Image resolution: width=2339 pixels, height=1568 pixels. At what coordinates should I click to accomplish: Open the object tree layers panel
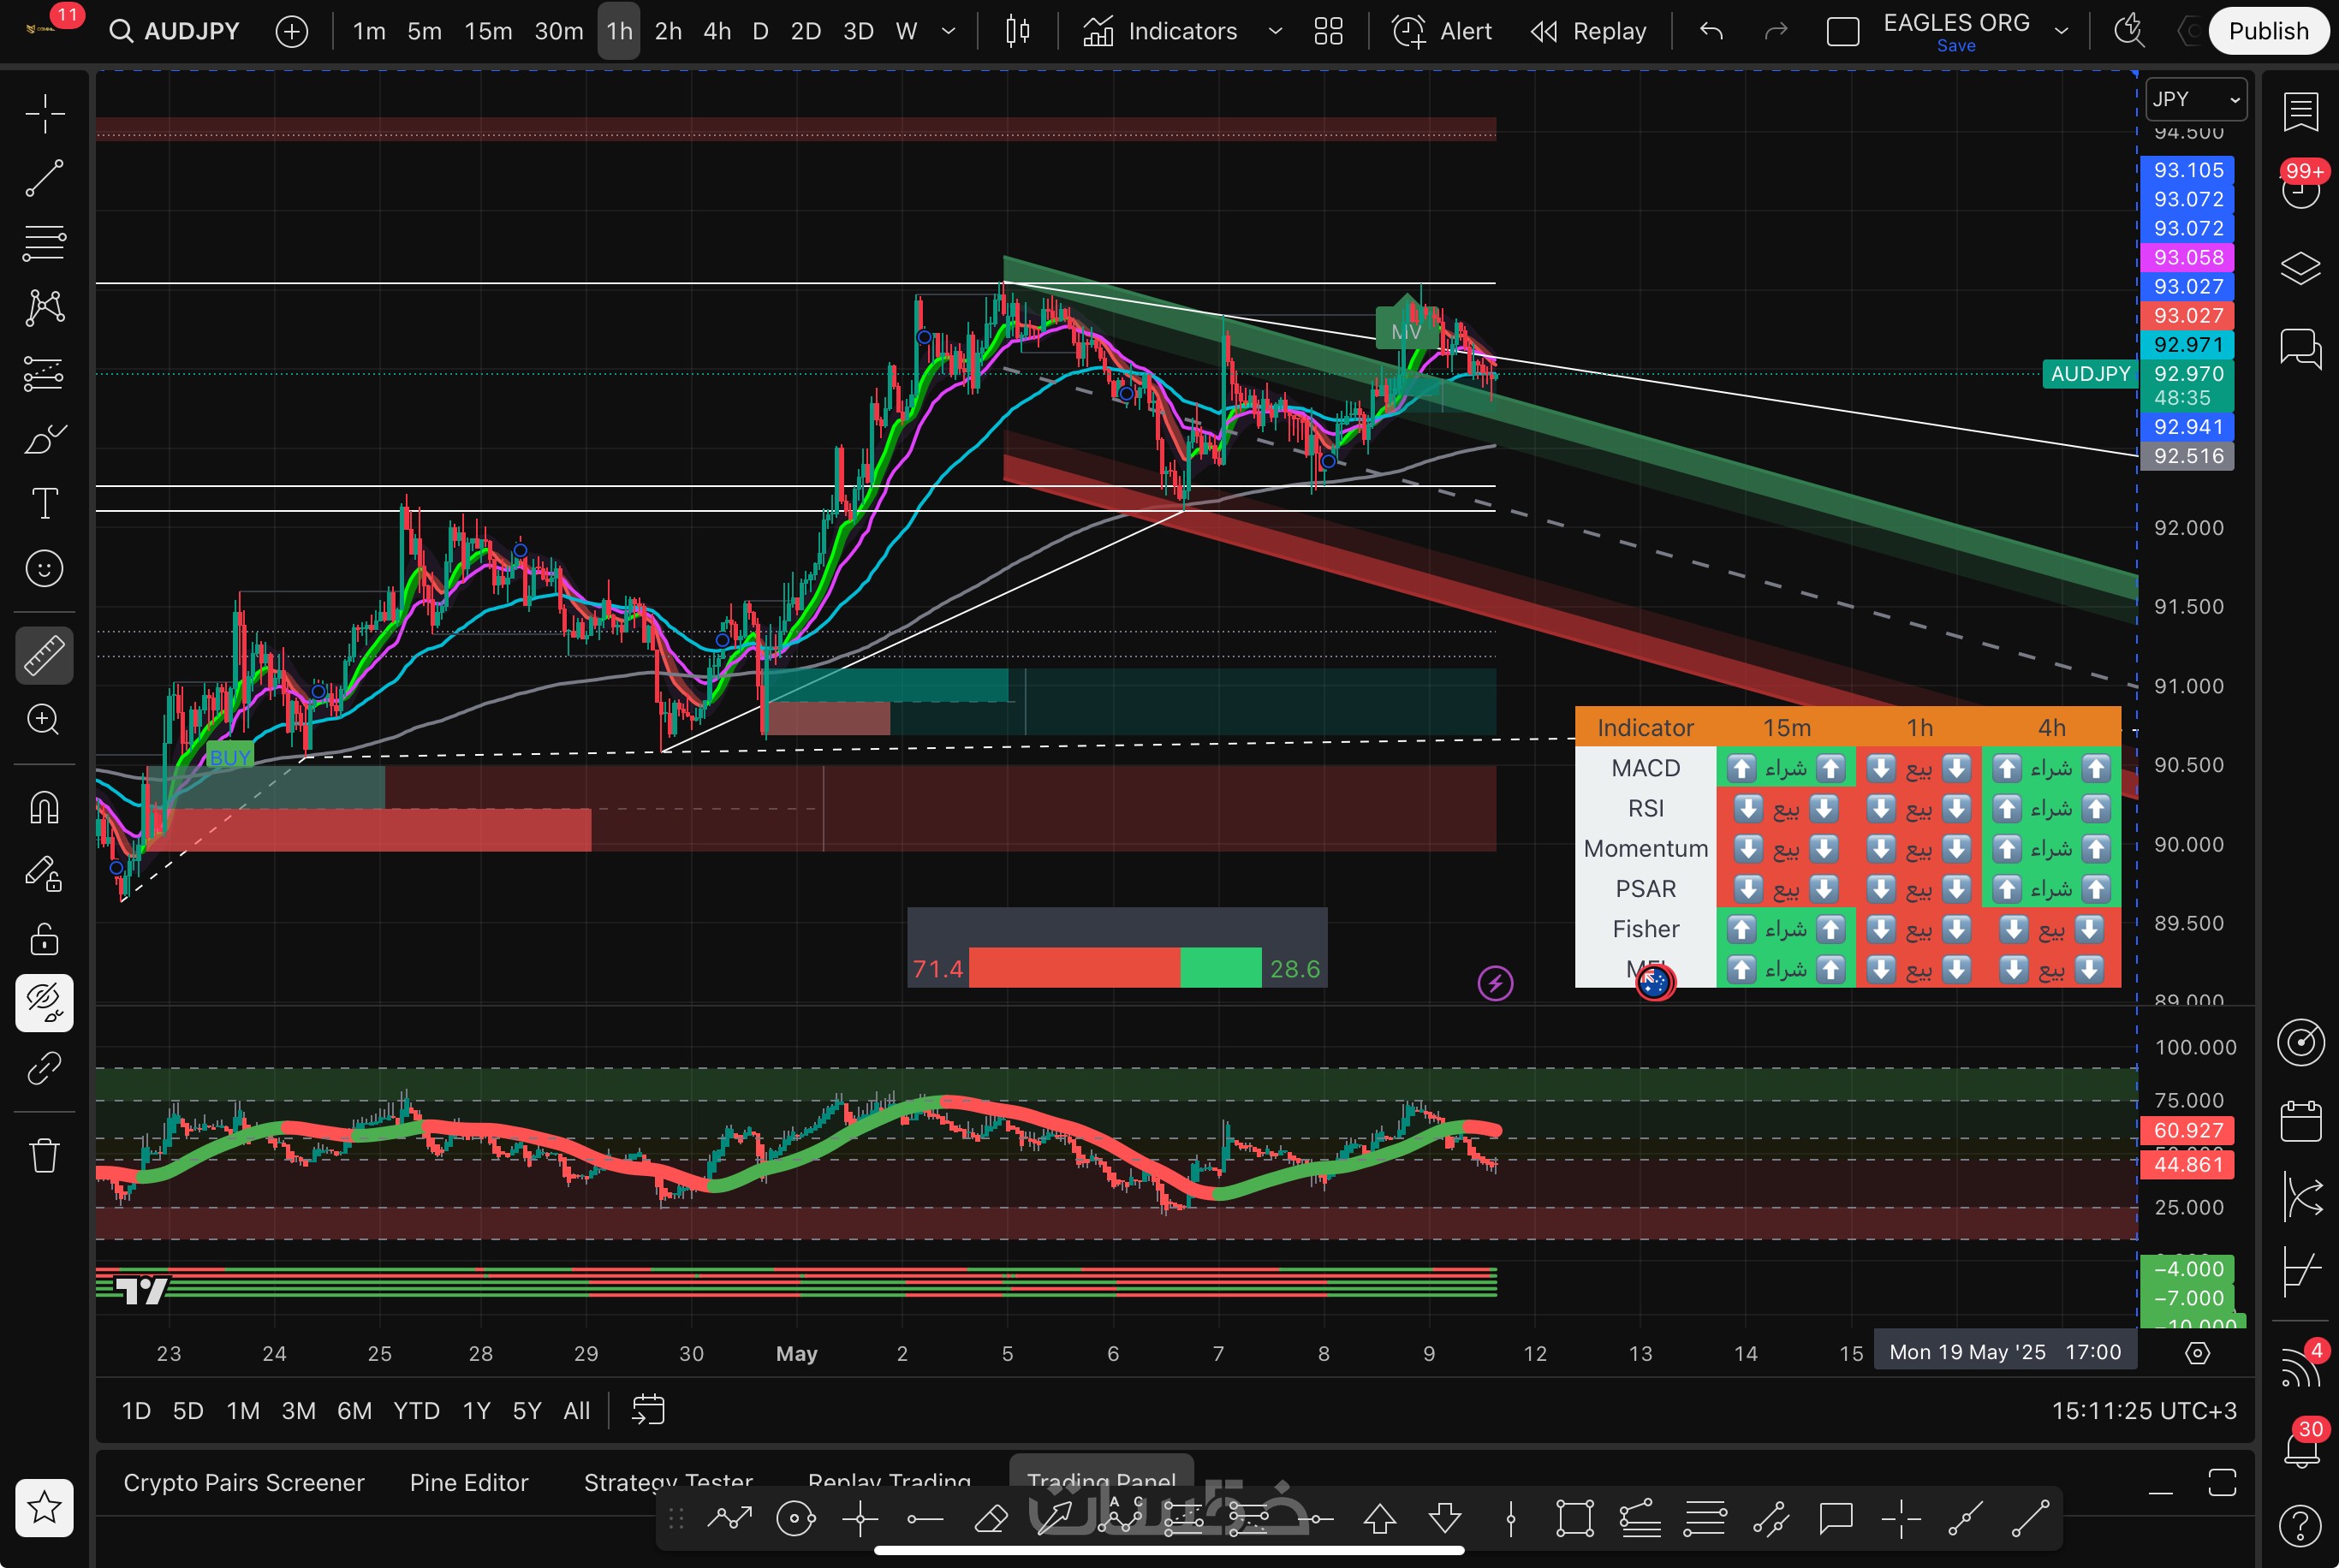point(2300,268)
